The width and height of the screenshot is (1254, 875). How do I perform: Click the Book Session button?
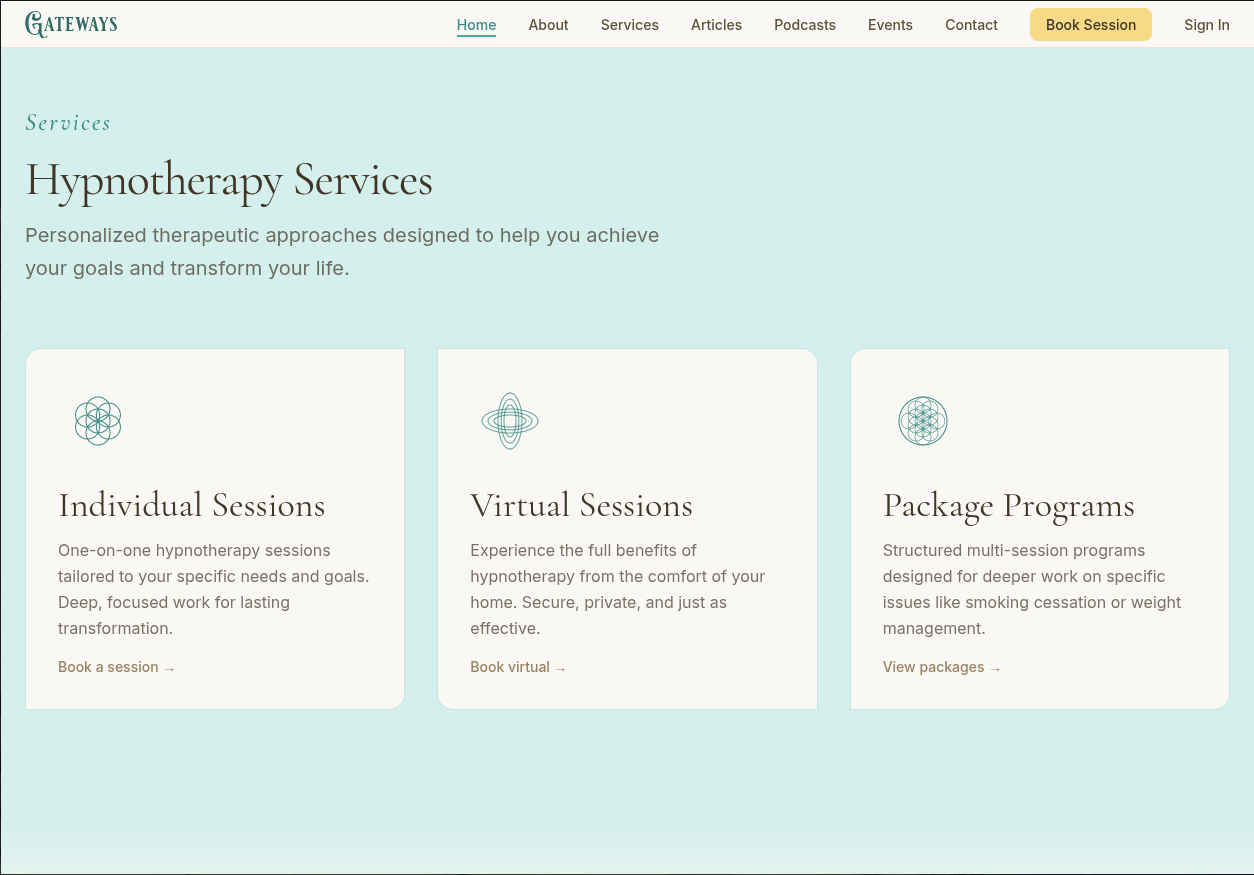[1090, 24]
